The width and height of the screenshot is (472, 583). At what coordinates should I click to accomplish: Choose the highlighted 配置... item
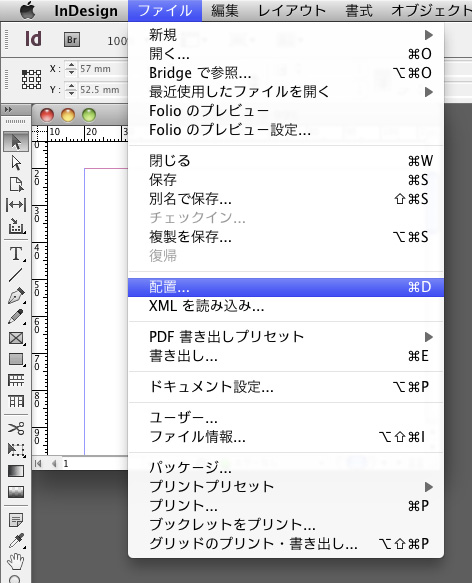[x=286, y=287]
